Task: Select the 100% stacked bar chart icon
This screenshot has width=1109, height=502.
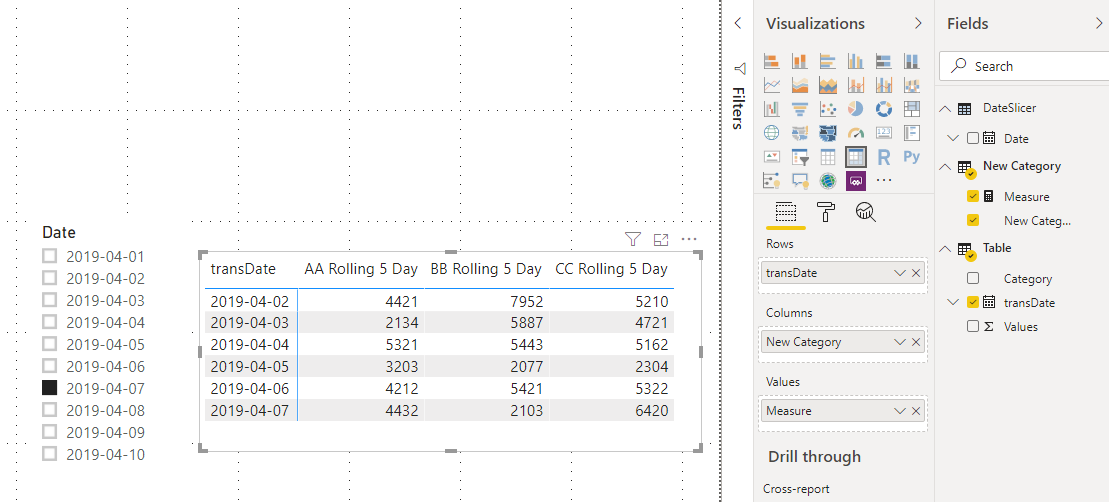Action: coord(883,62)
